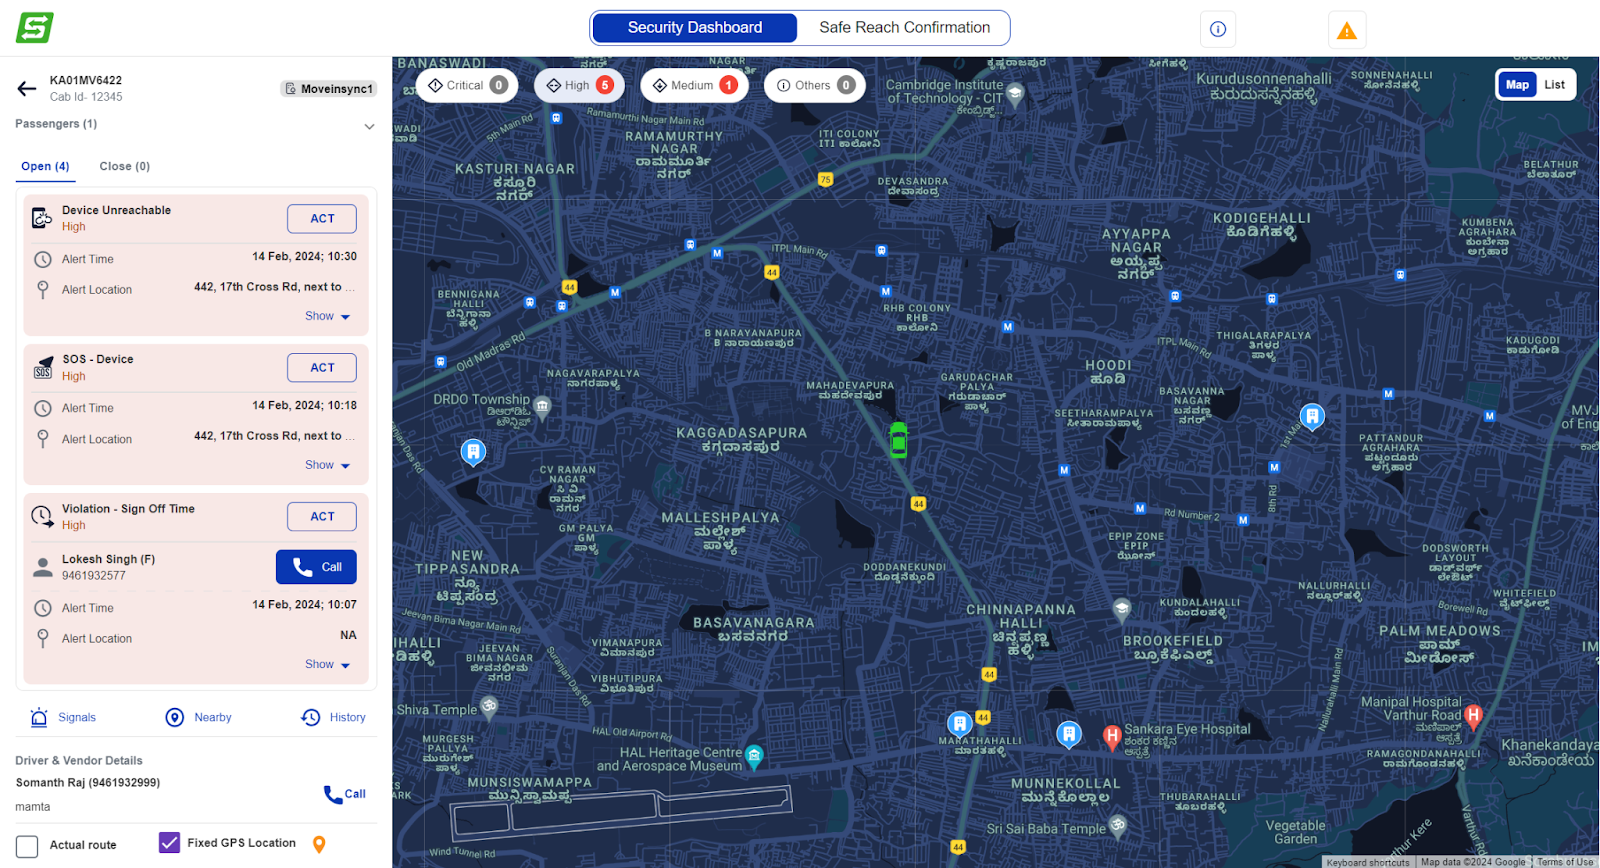Click ACT for Device Unreachable alert

(x=322, y=219)
